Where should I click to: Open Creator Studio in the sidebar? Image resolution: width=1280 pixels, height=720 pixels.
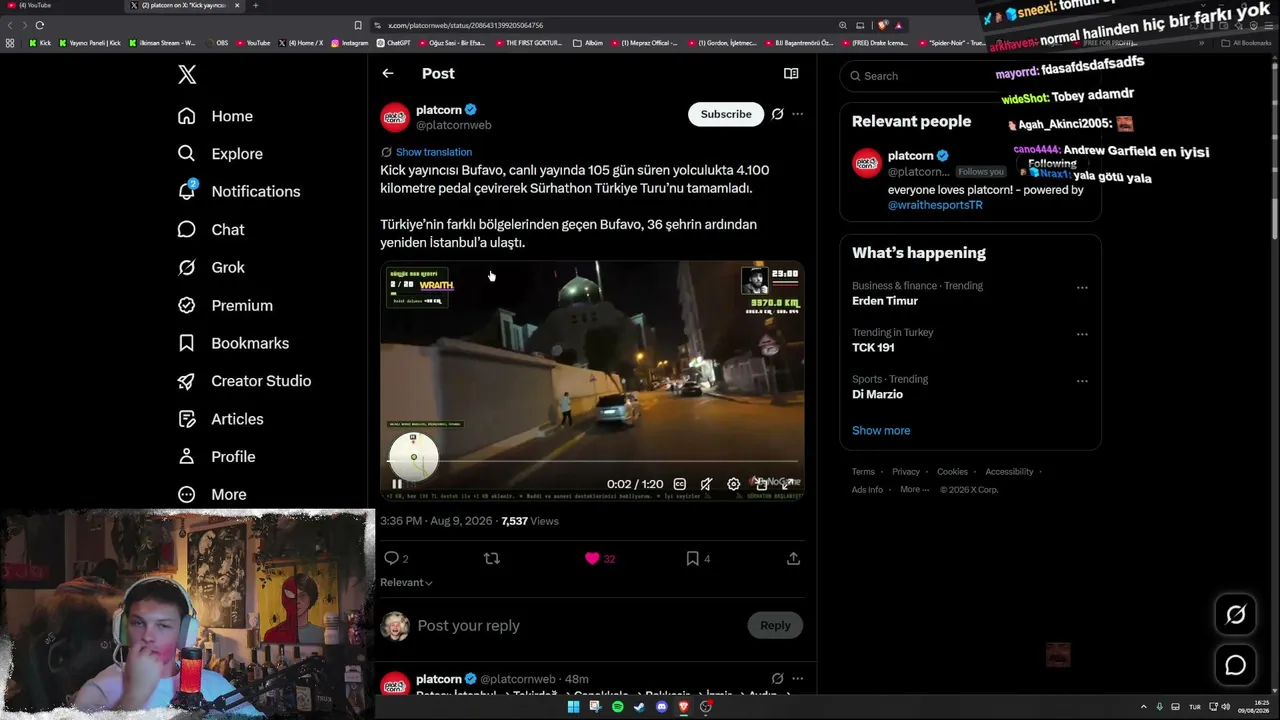pyautogui.click(x=244, y=381)
